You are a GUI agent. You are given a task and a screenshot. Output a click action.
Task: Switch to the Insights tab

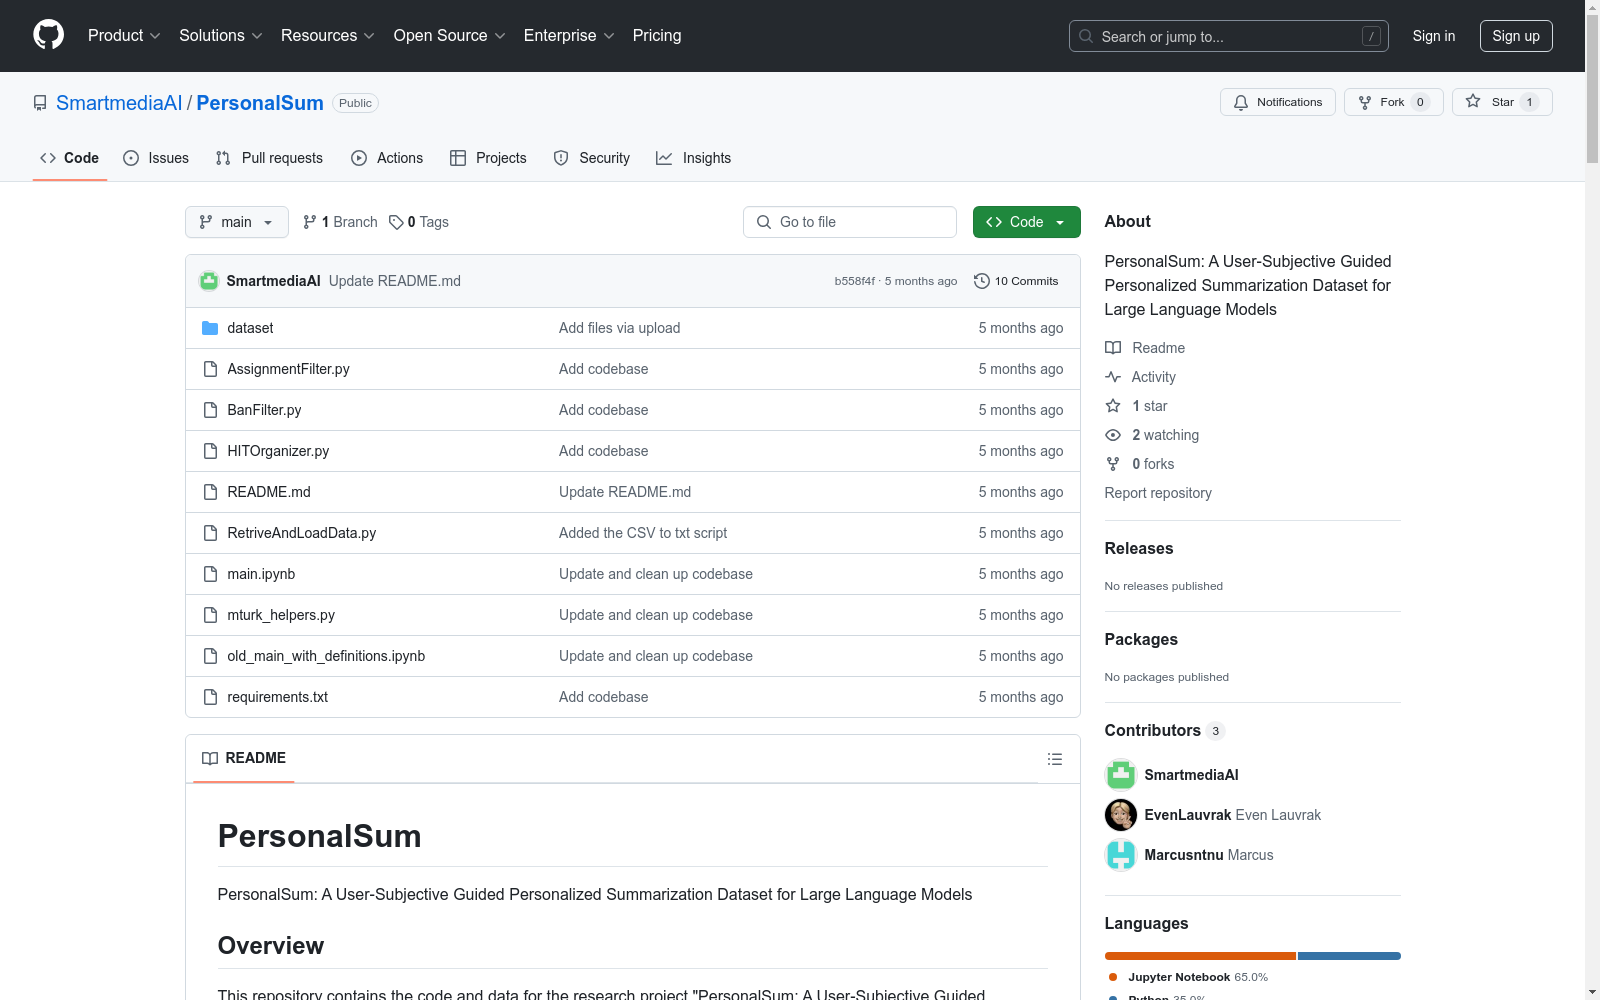tap(693, 158)
